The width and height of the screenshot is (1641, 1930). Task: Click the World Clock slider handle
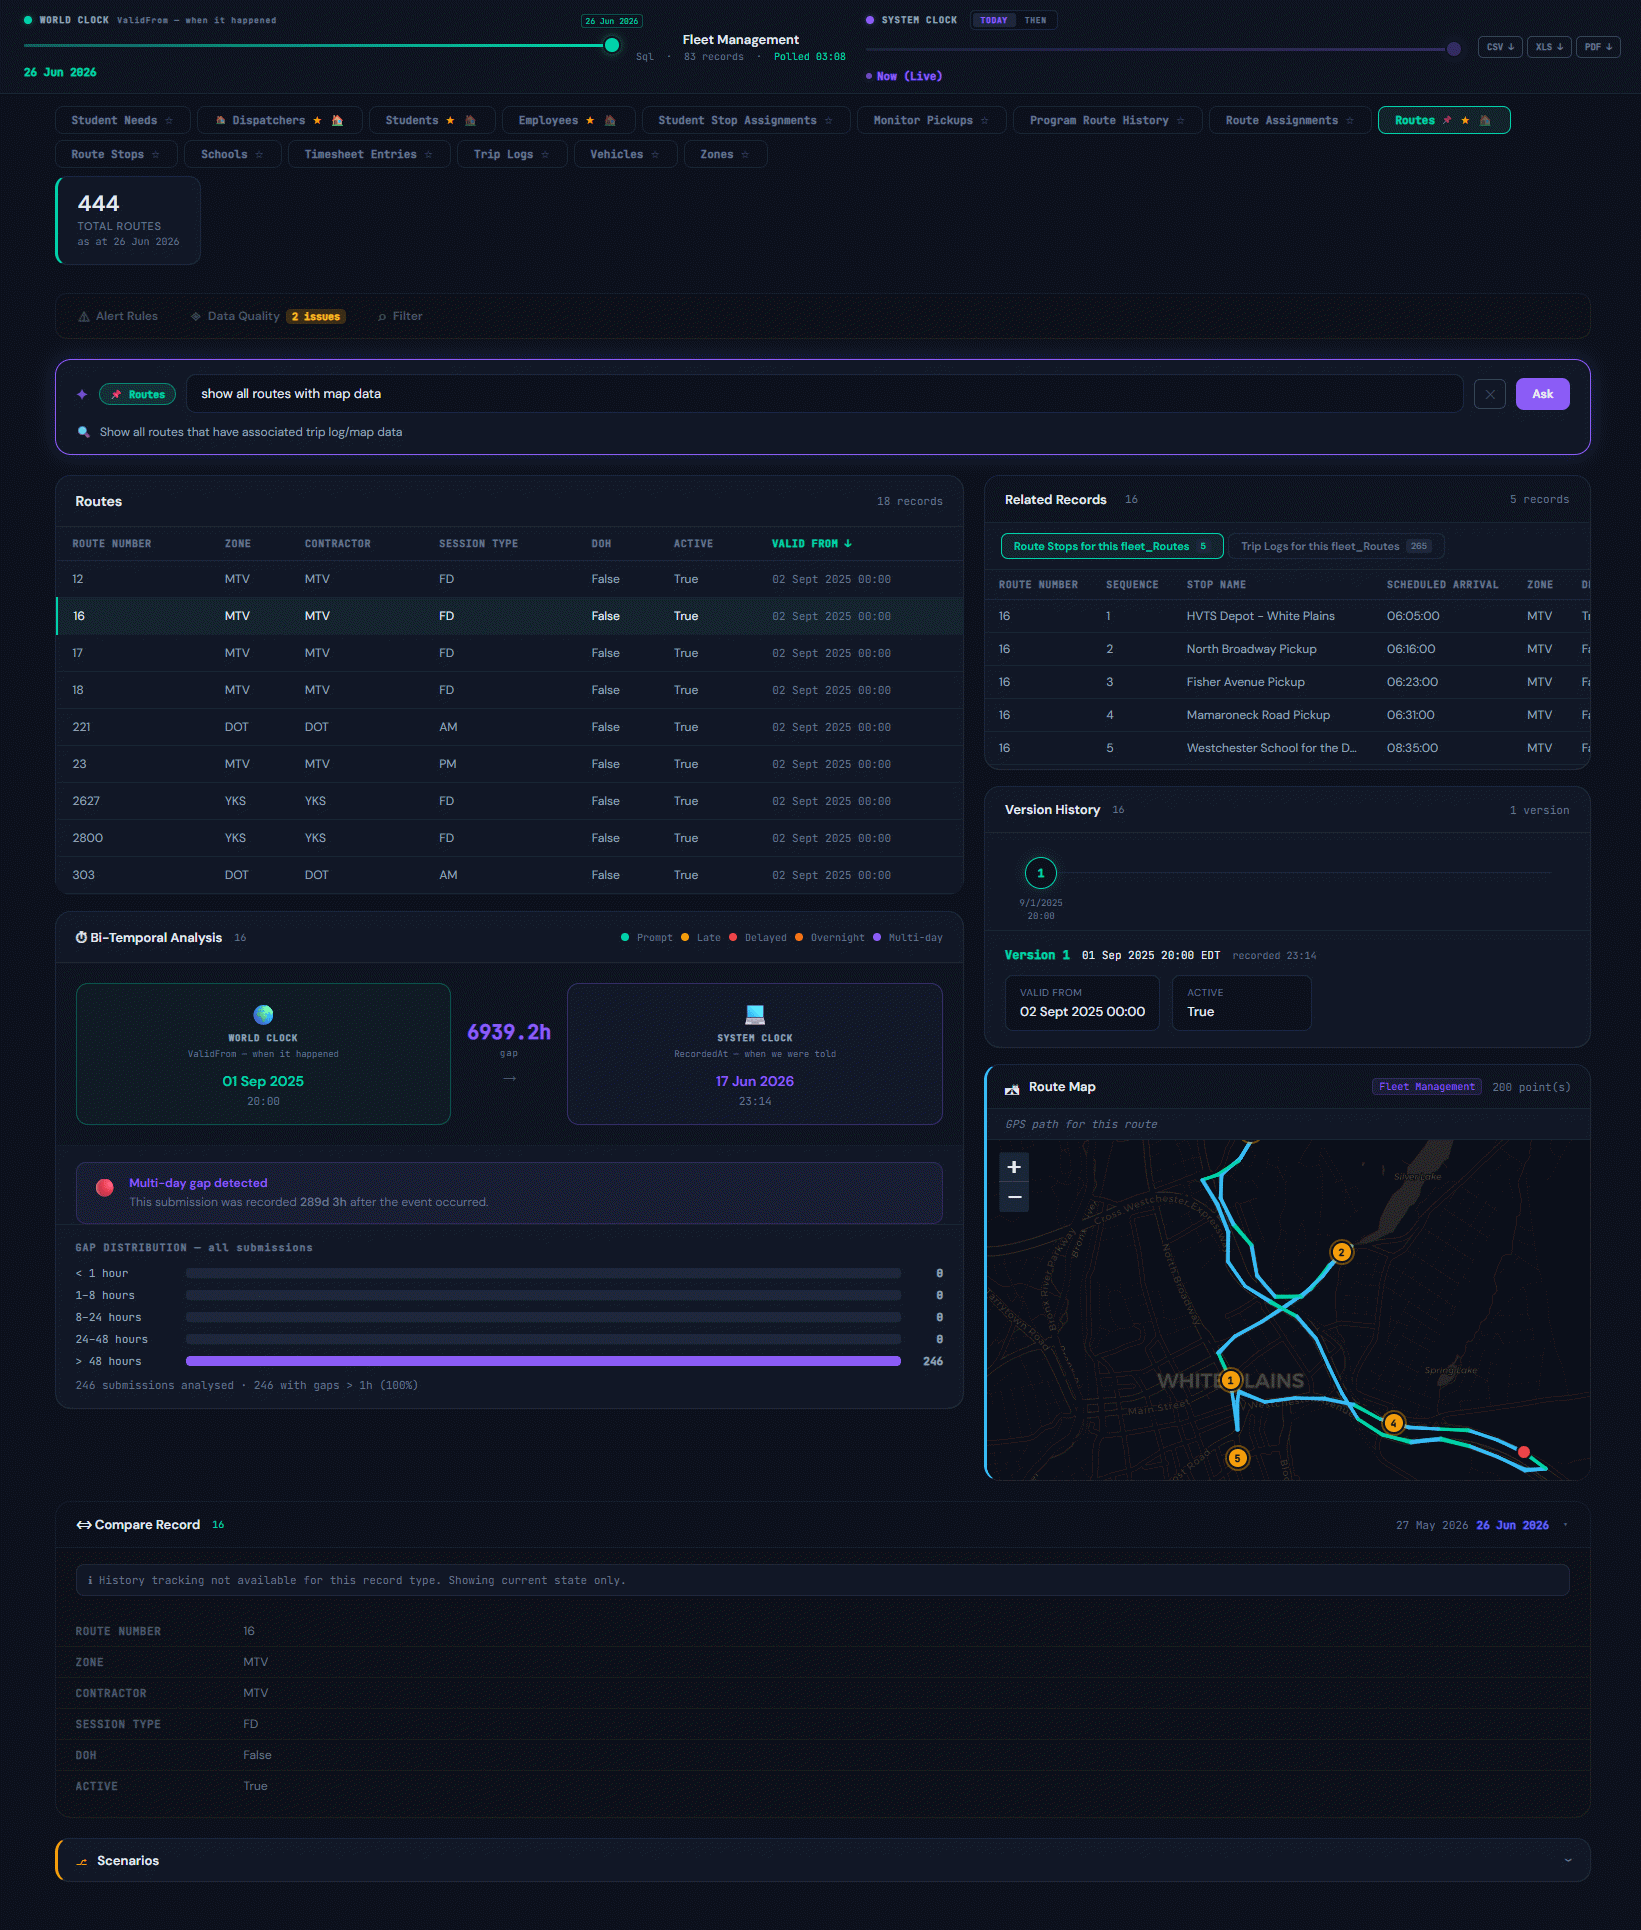pos(612,46)
